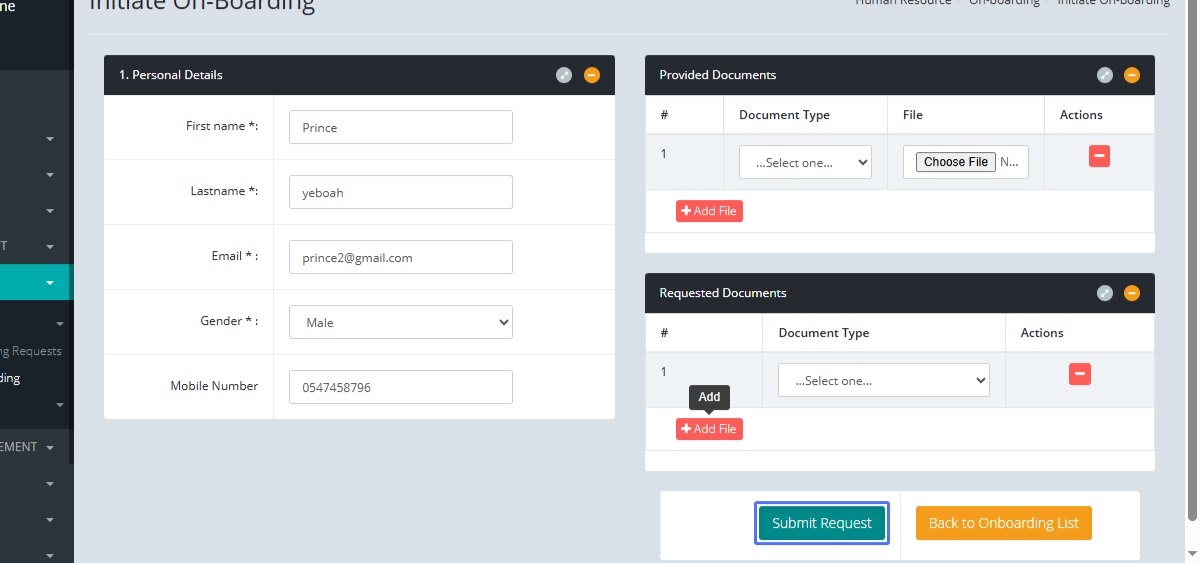The height and width of the screenshot is (563, 1200).
Task: Collapse the Personal Details panel
Action: (x=592, y=75)
